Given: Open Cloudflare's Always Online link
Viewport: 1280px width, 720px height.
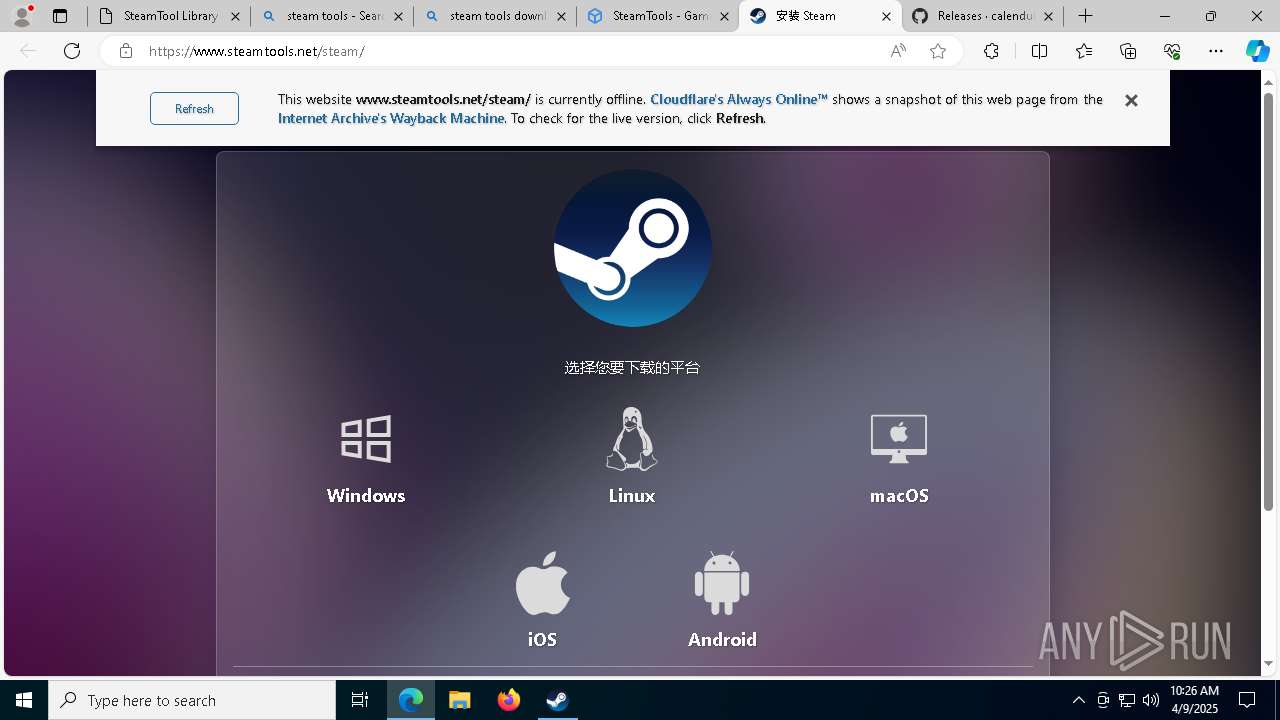Looking at the screenshot, I should (x=739, y=99).
